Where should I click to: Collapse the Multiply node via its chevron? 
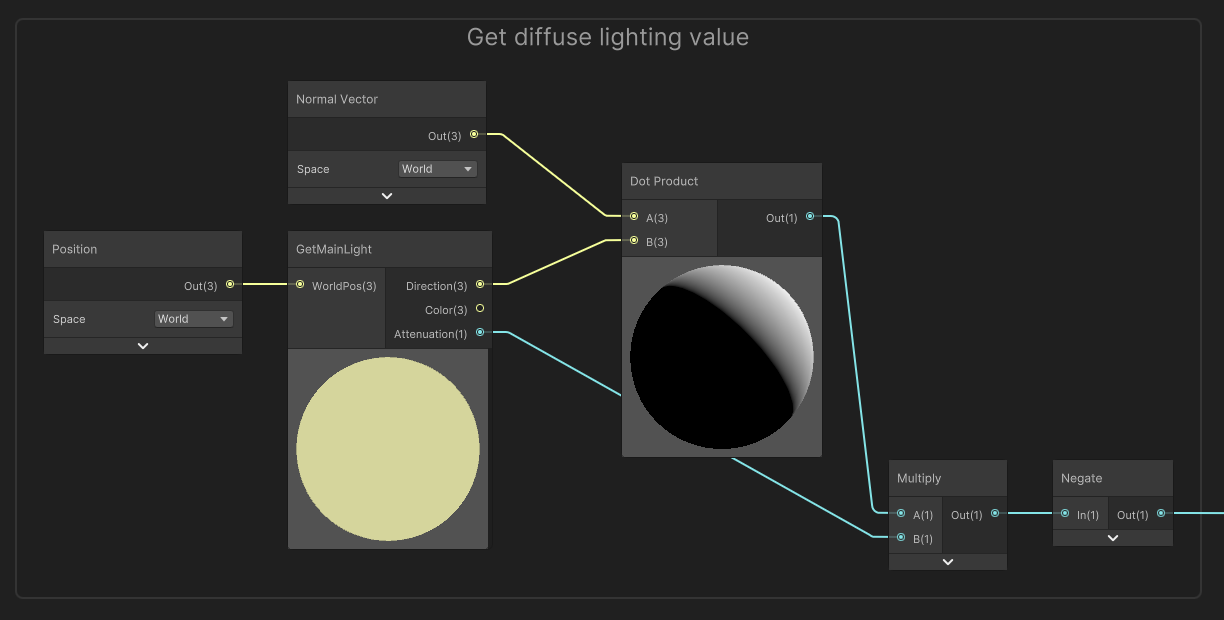pyautogui.click(x=947, y=561)
